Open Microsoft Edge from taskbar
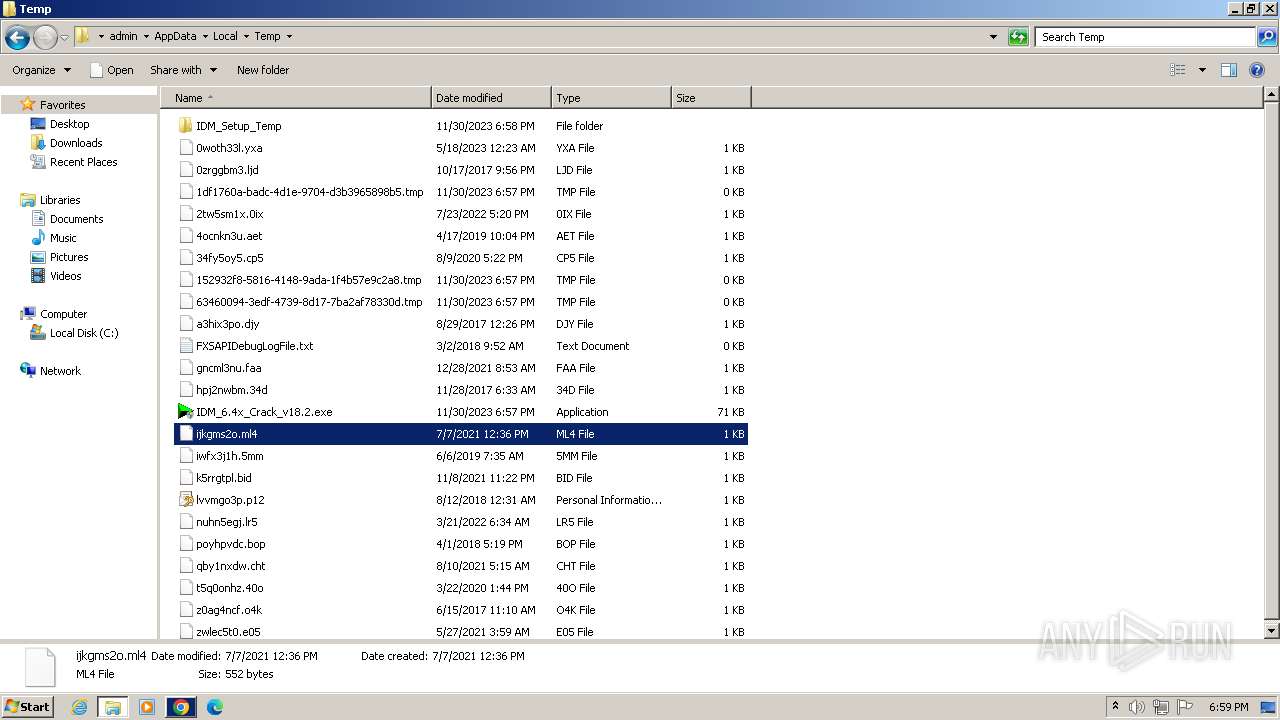Viewport: 1280px width, 720px height. [215, 707]
